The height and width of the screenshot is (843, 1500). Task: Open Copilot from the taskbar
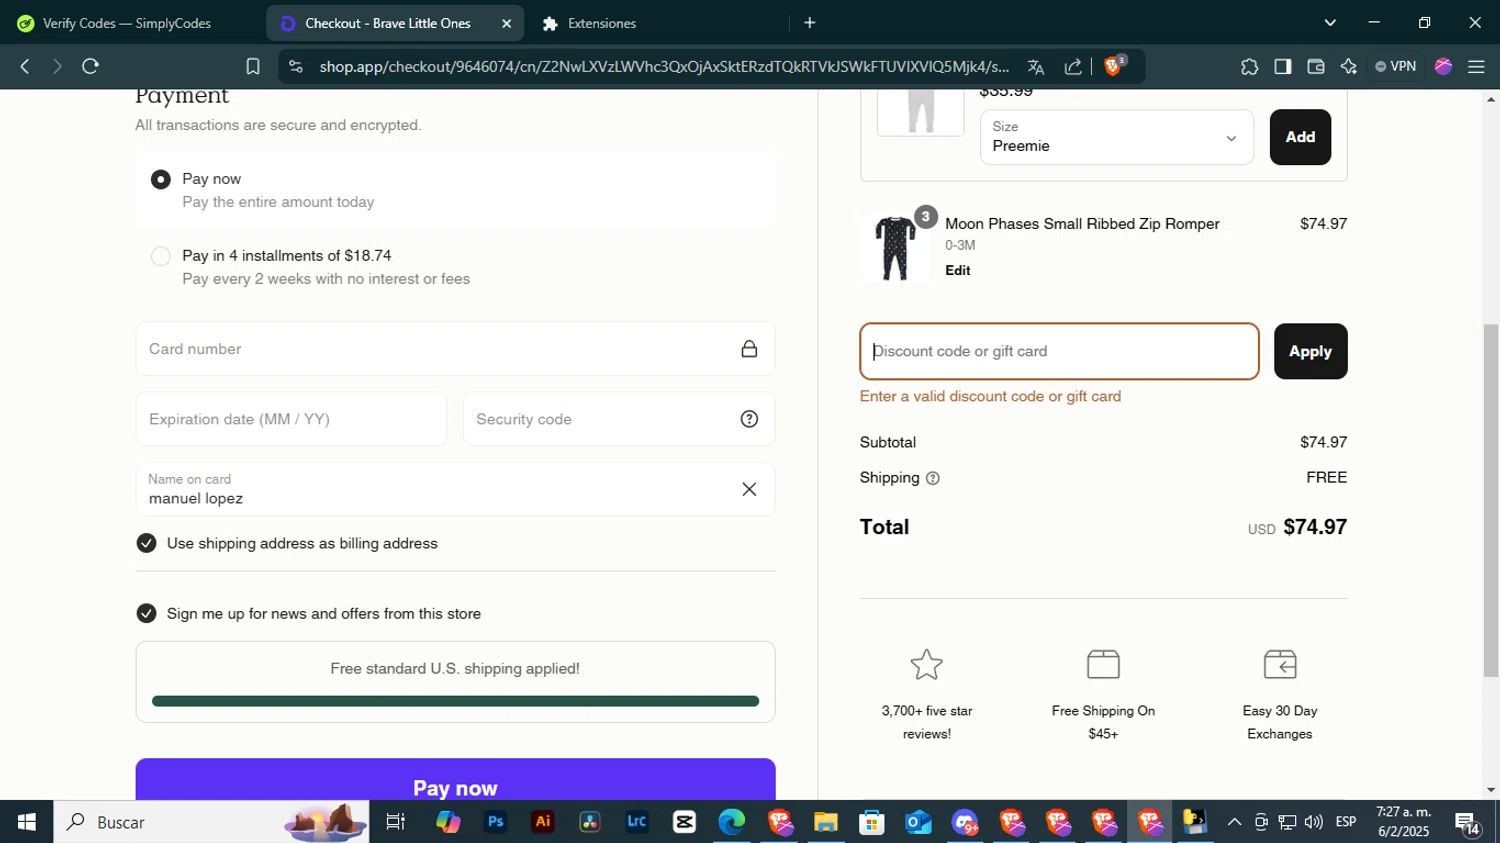[449, 822]
